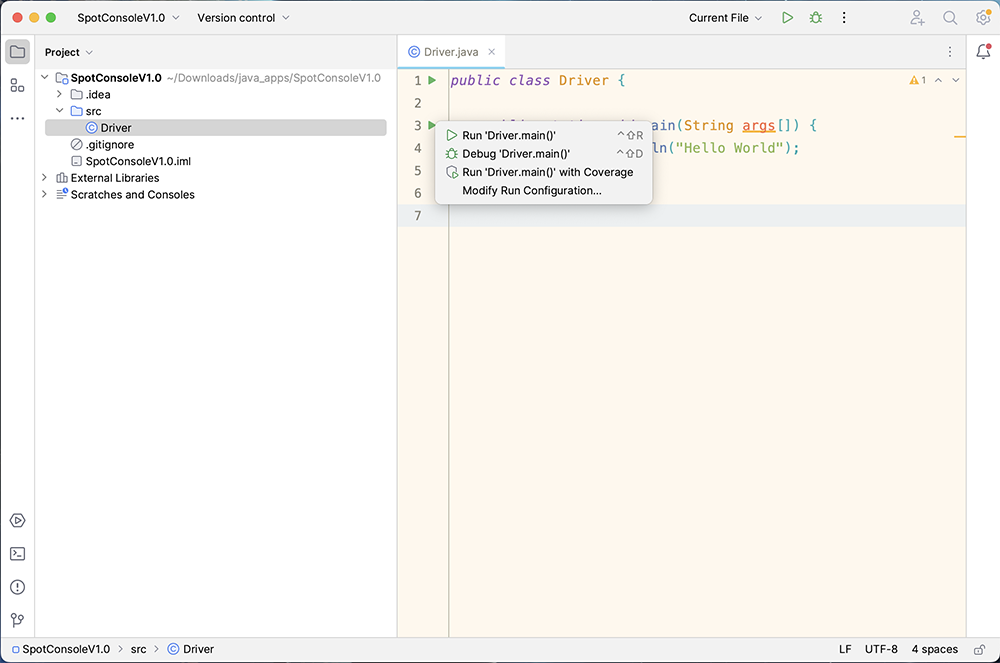Click the Search Everywhere magnifier icon
Screen dimensions: 1000x663
950,18
